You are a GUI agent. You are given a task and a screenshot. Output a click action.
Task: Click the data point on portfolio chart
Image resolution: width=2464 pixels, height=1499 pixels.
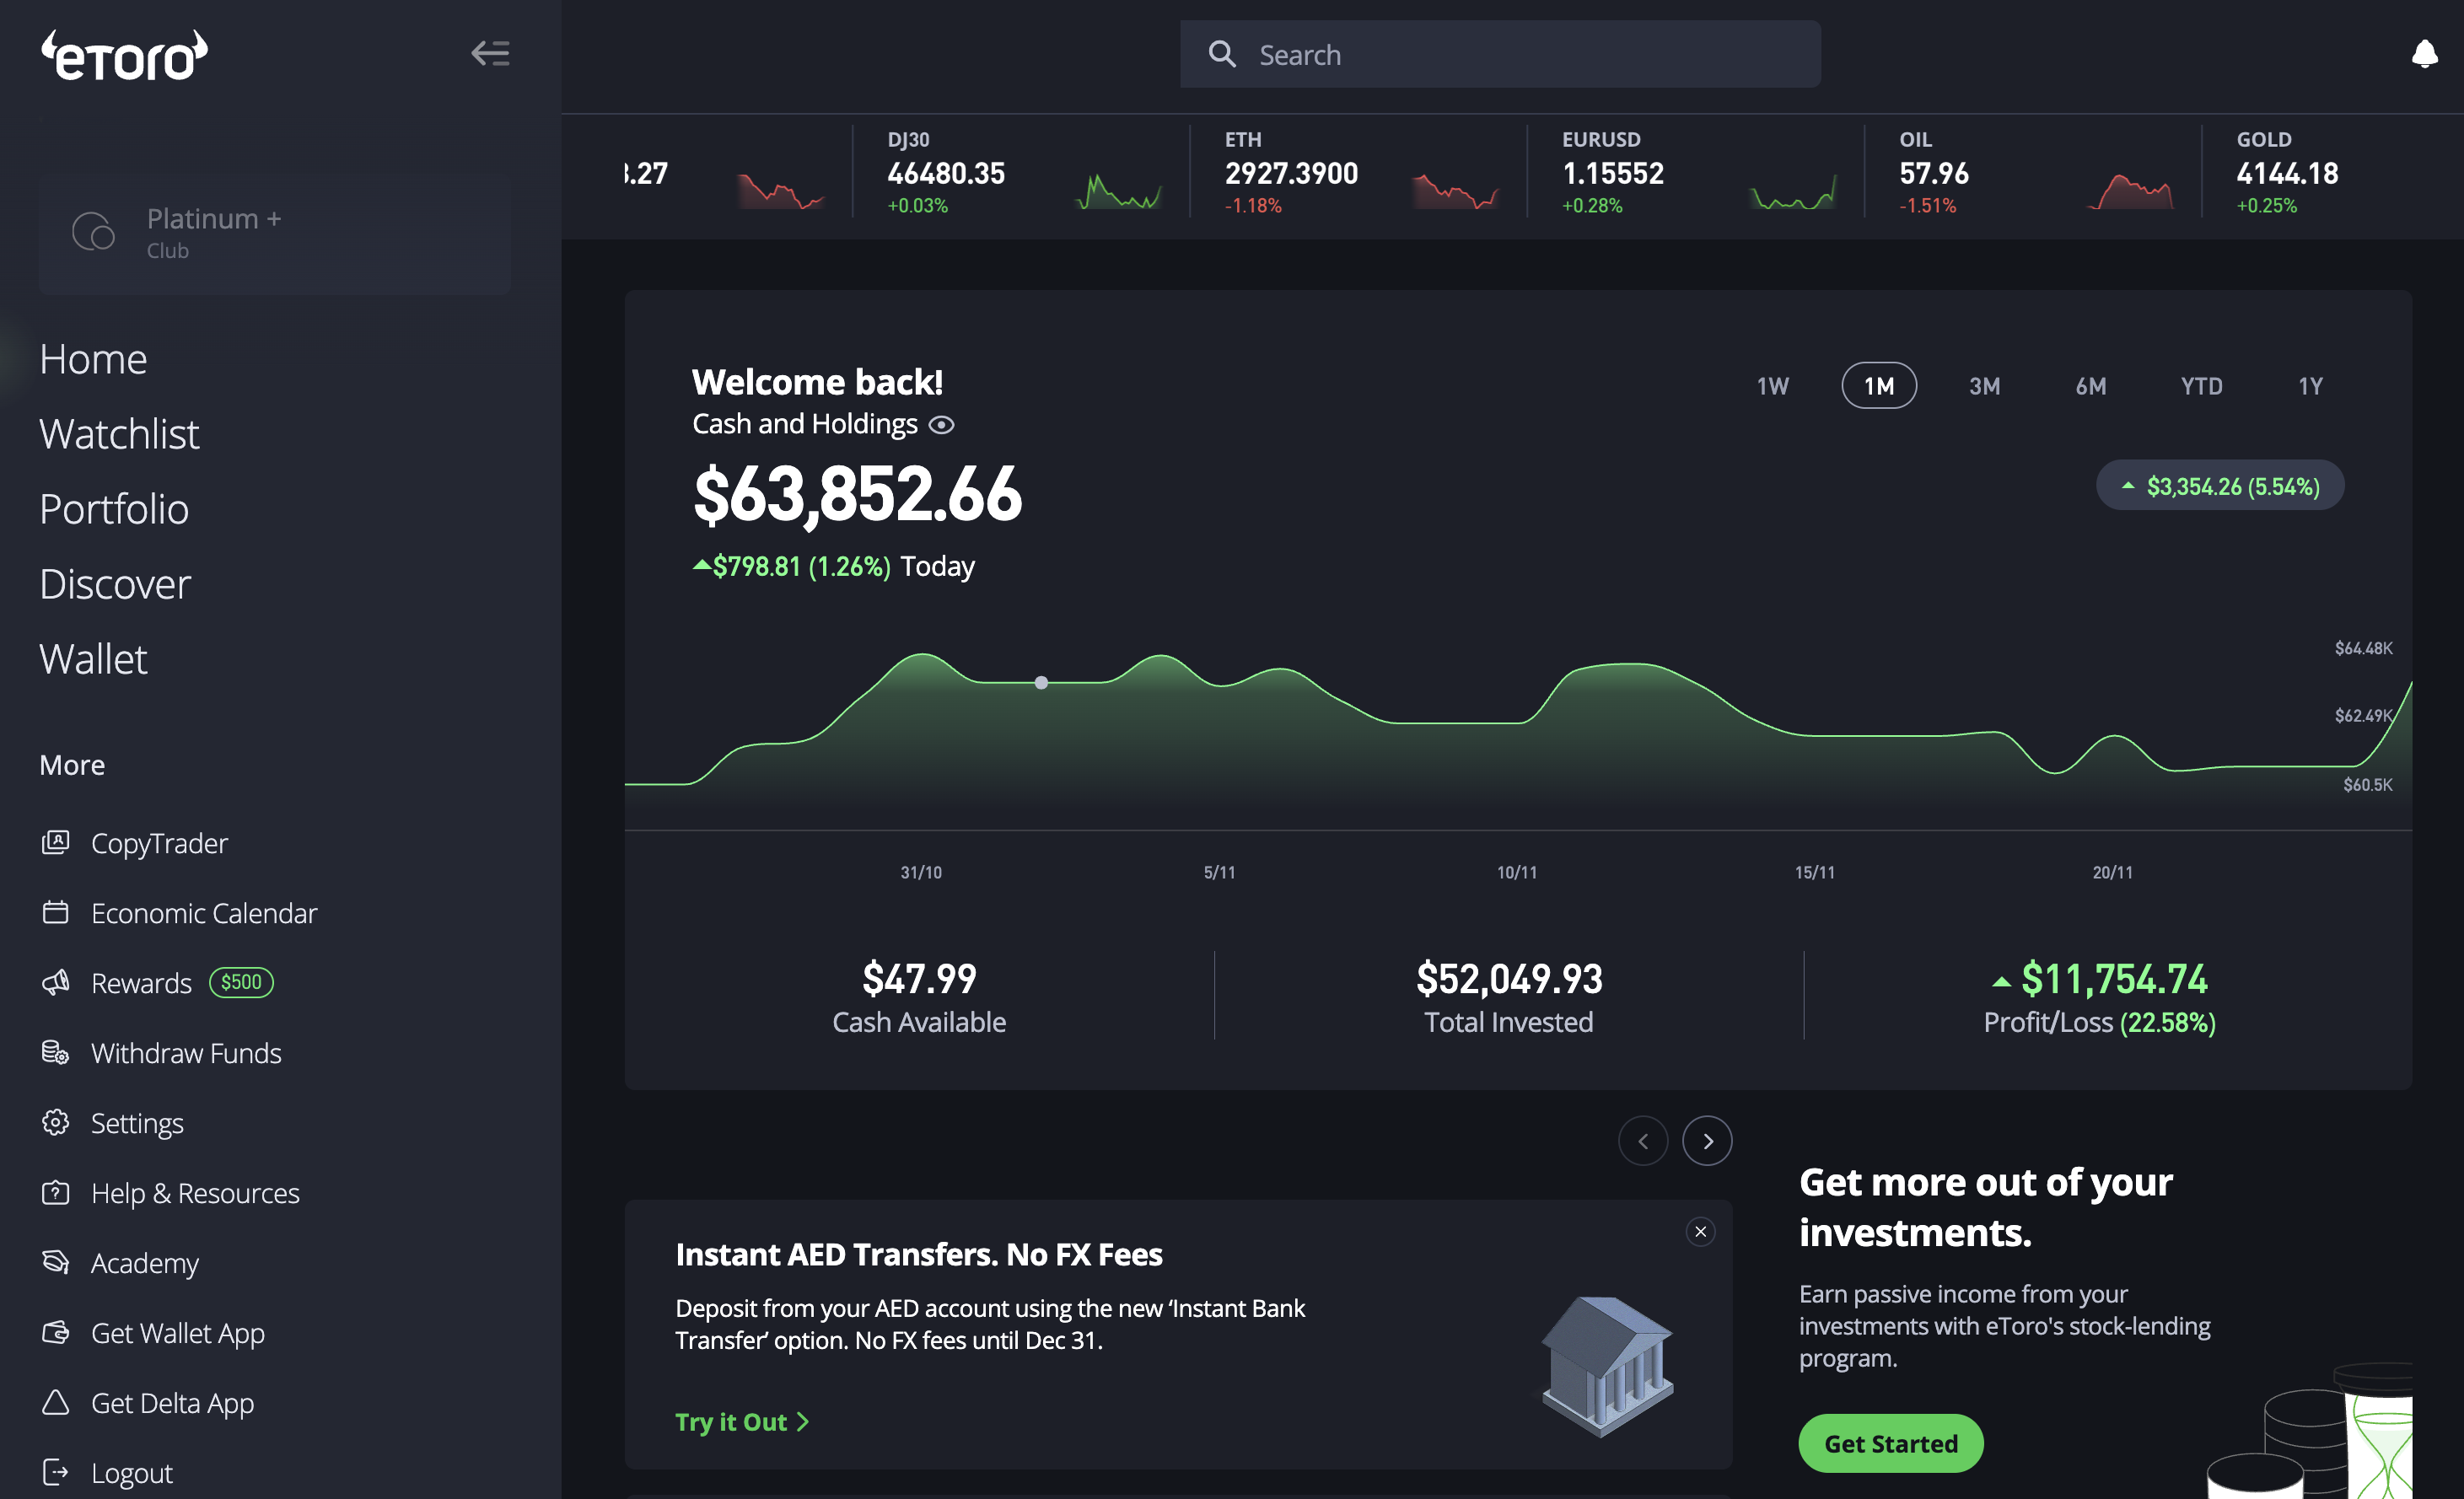click(1041, 682)
